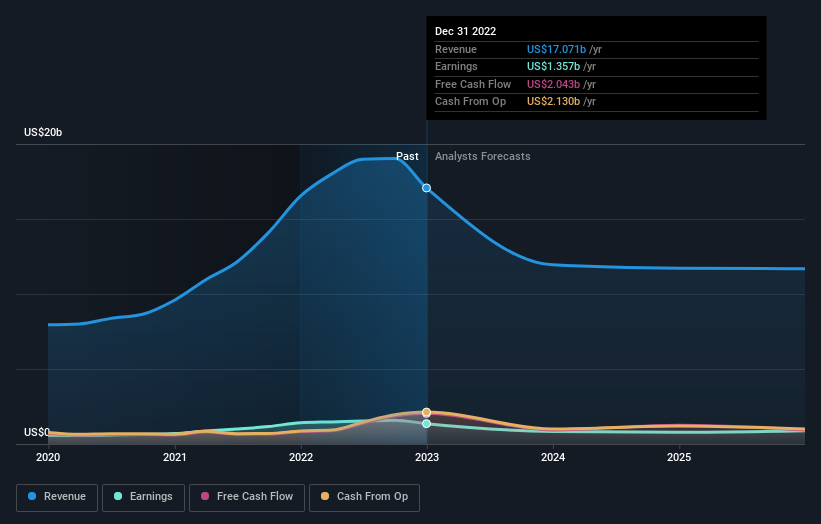
Task: Click the Cash From Op label in tooltip
Action: point(470,102)
